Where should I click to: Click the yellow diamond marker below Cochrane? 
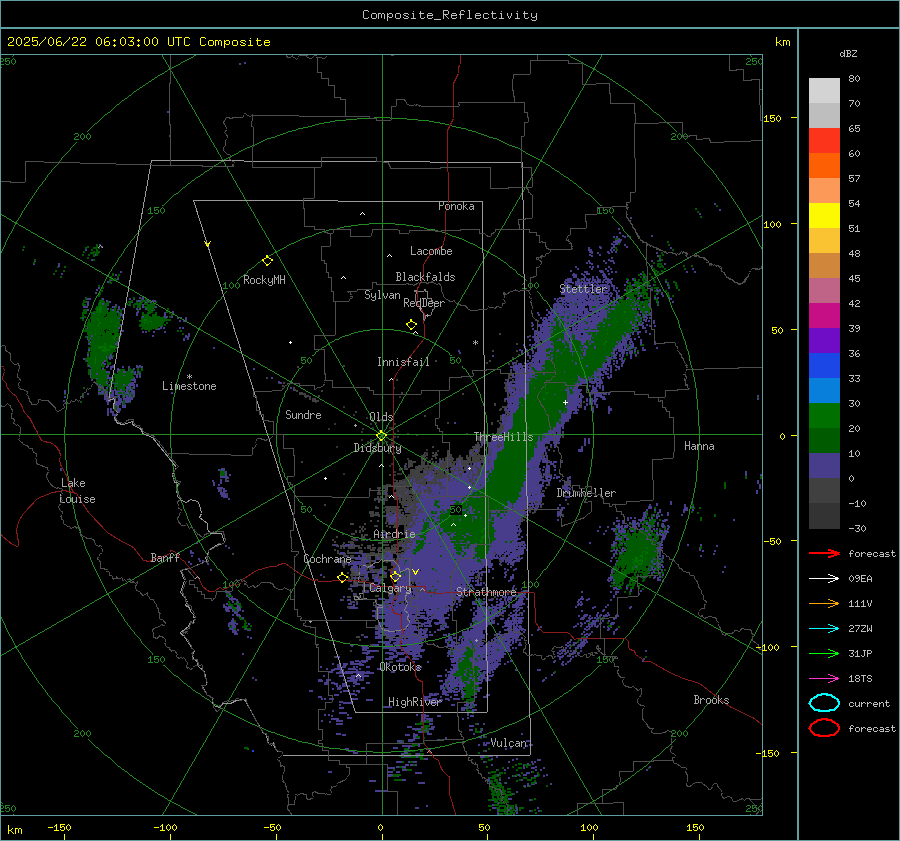coord(343,578)
